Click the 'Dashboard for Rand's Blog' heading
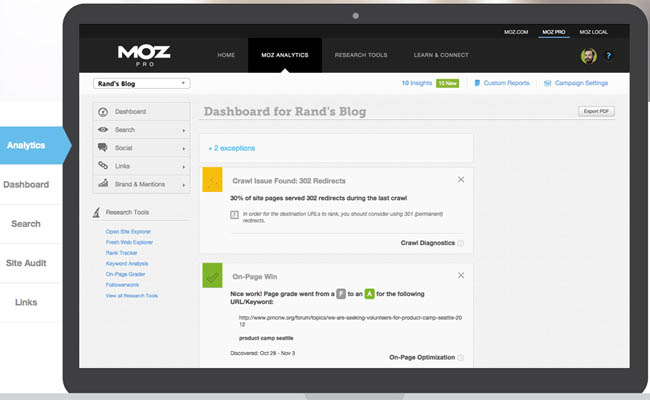 tap(285, 112)
